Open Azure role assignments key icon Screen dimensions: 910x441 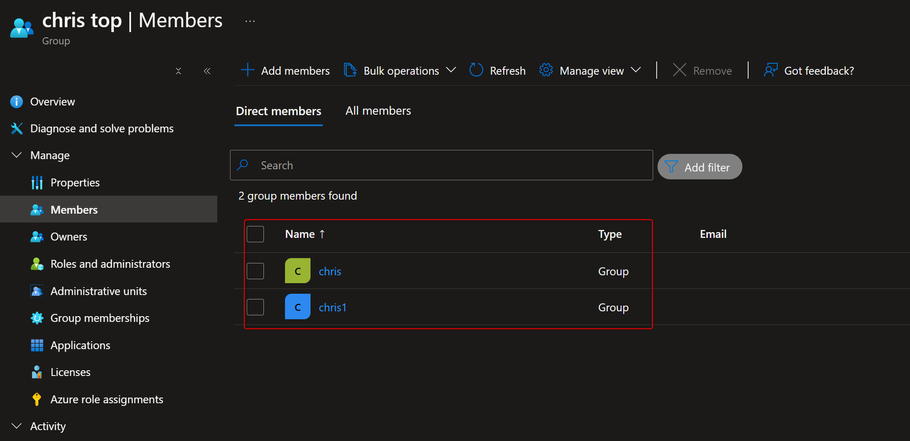click(x=37, y=400)
